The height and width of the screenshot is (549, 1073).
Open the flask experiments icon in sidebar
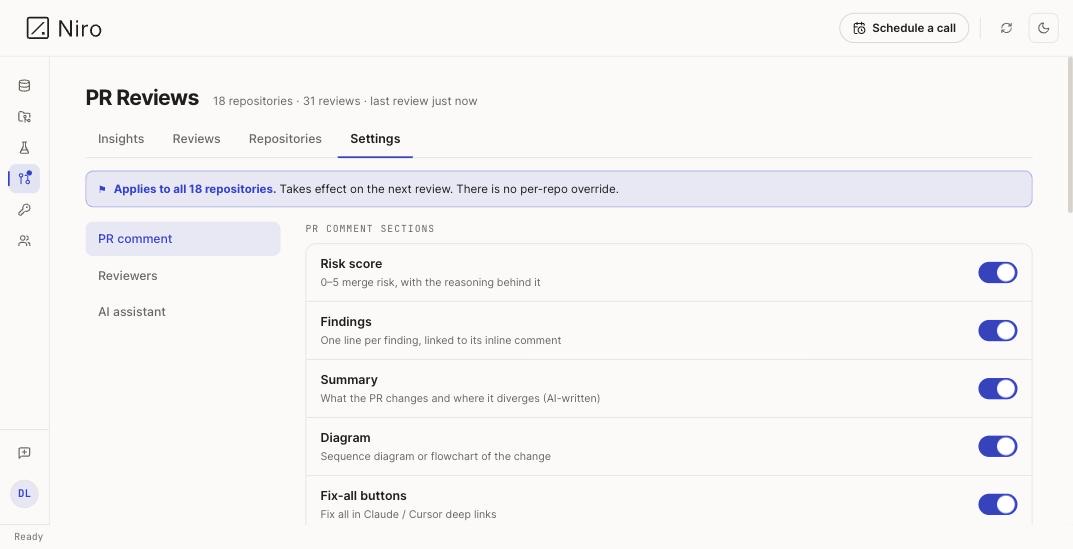(x=24, y=148)
